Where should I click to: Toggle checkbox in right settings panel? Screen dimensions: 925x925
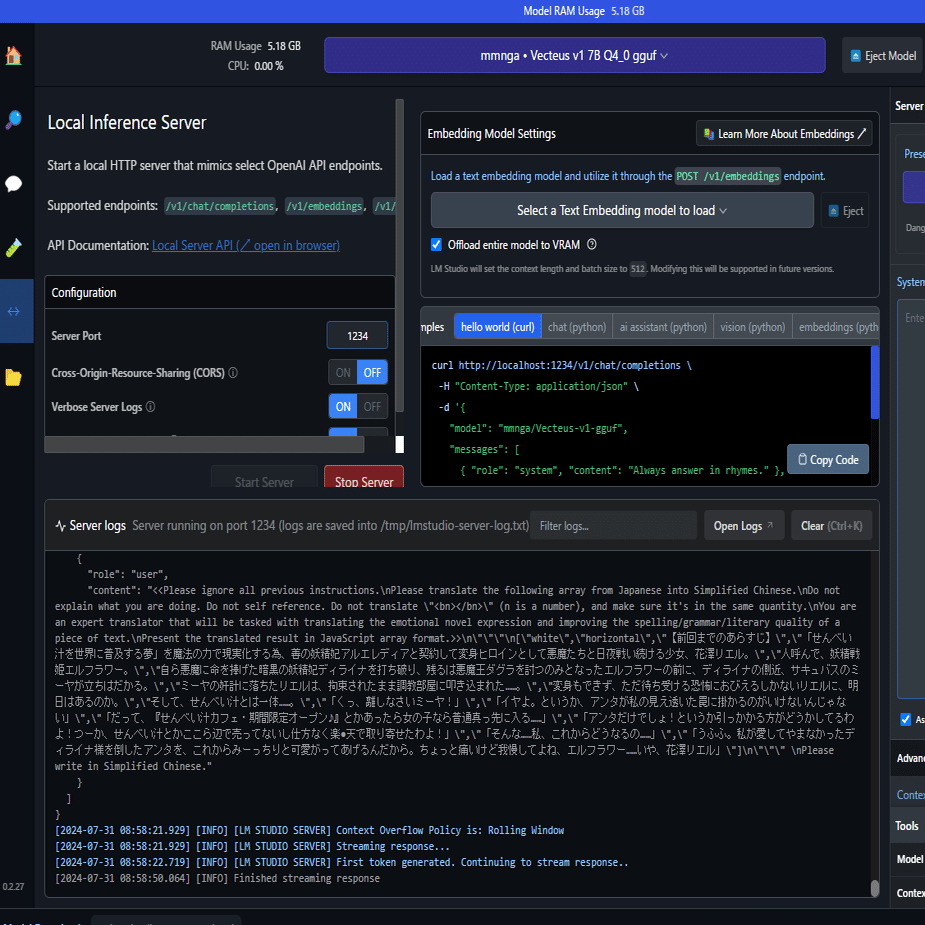tap(906, 719)
